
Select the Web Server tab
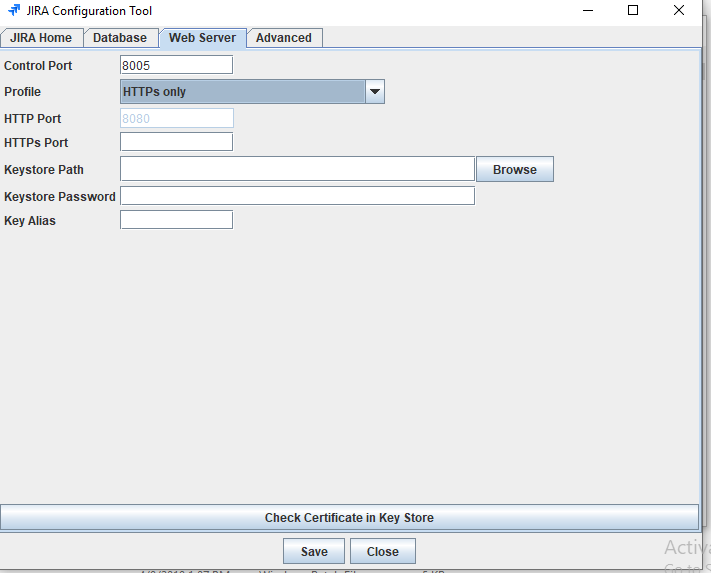[203, 38]
